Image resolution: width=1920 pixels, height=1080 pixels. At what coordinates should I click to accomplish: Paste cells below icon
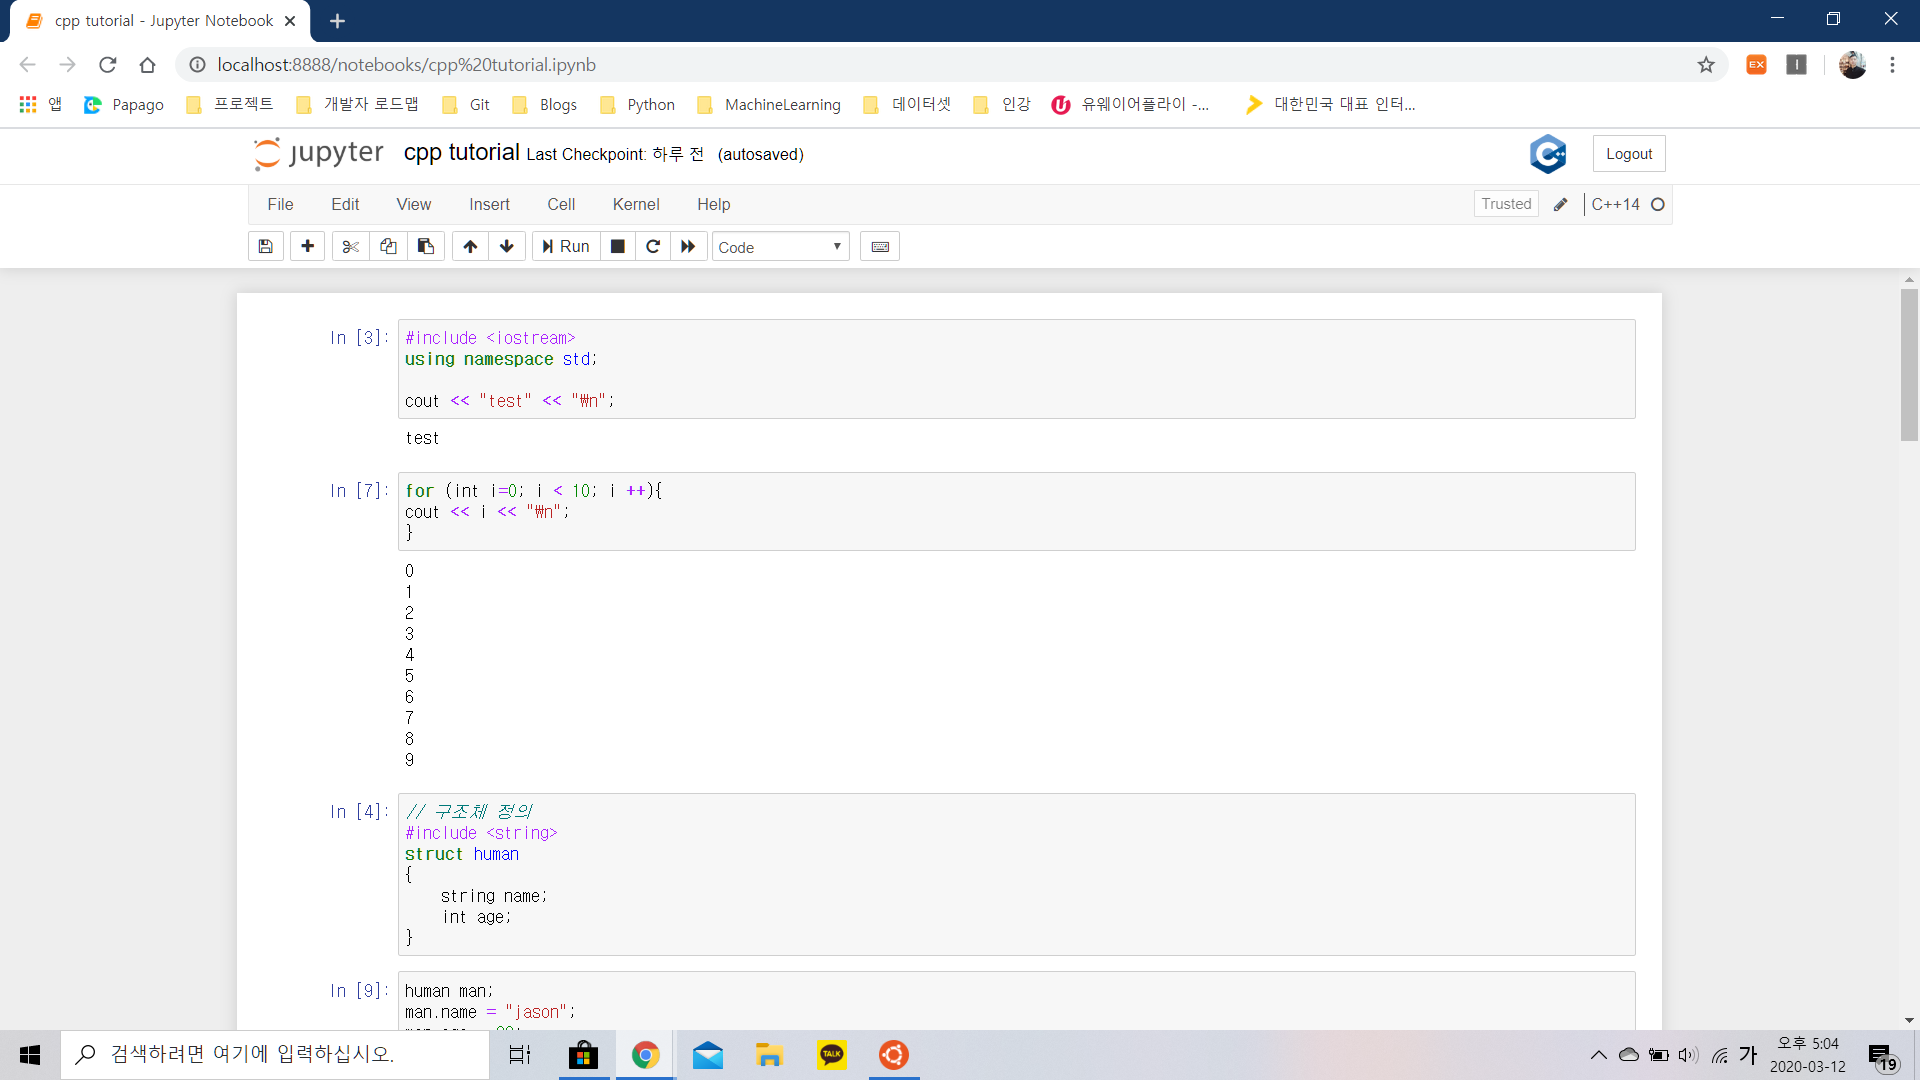pos(426,246)
